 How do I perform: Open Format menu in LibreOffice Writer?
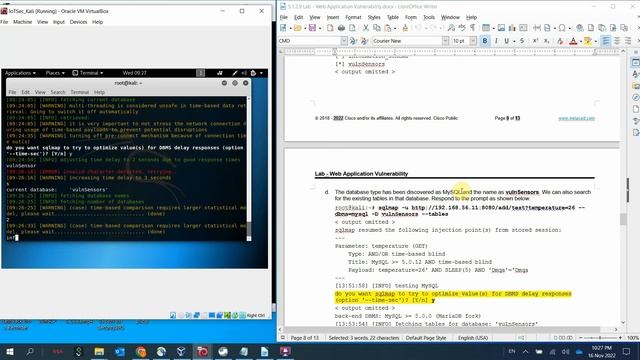(x=353, y=17)
